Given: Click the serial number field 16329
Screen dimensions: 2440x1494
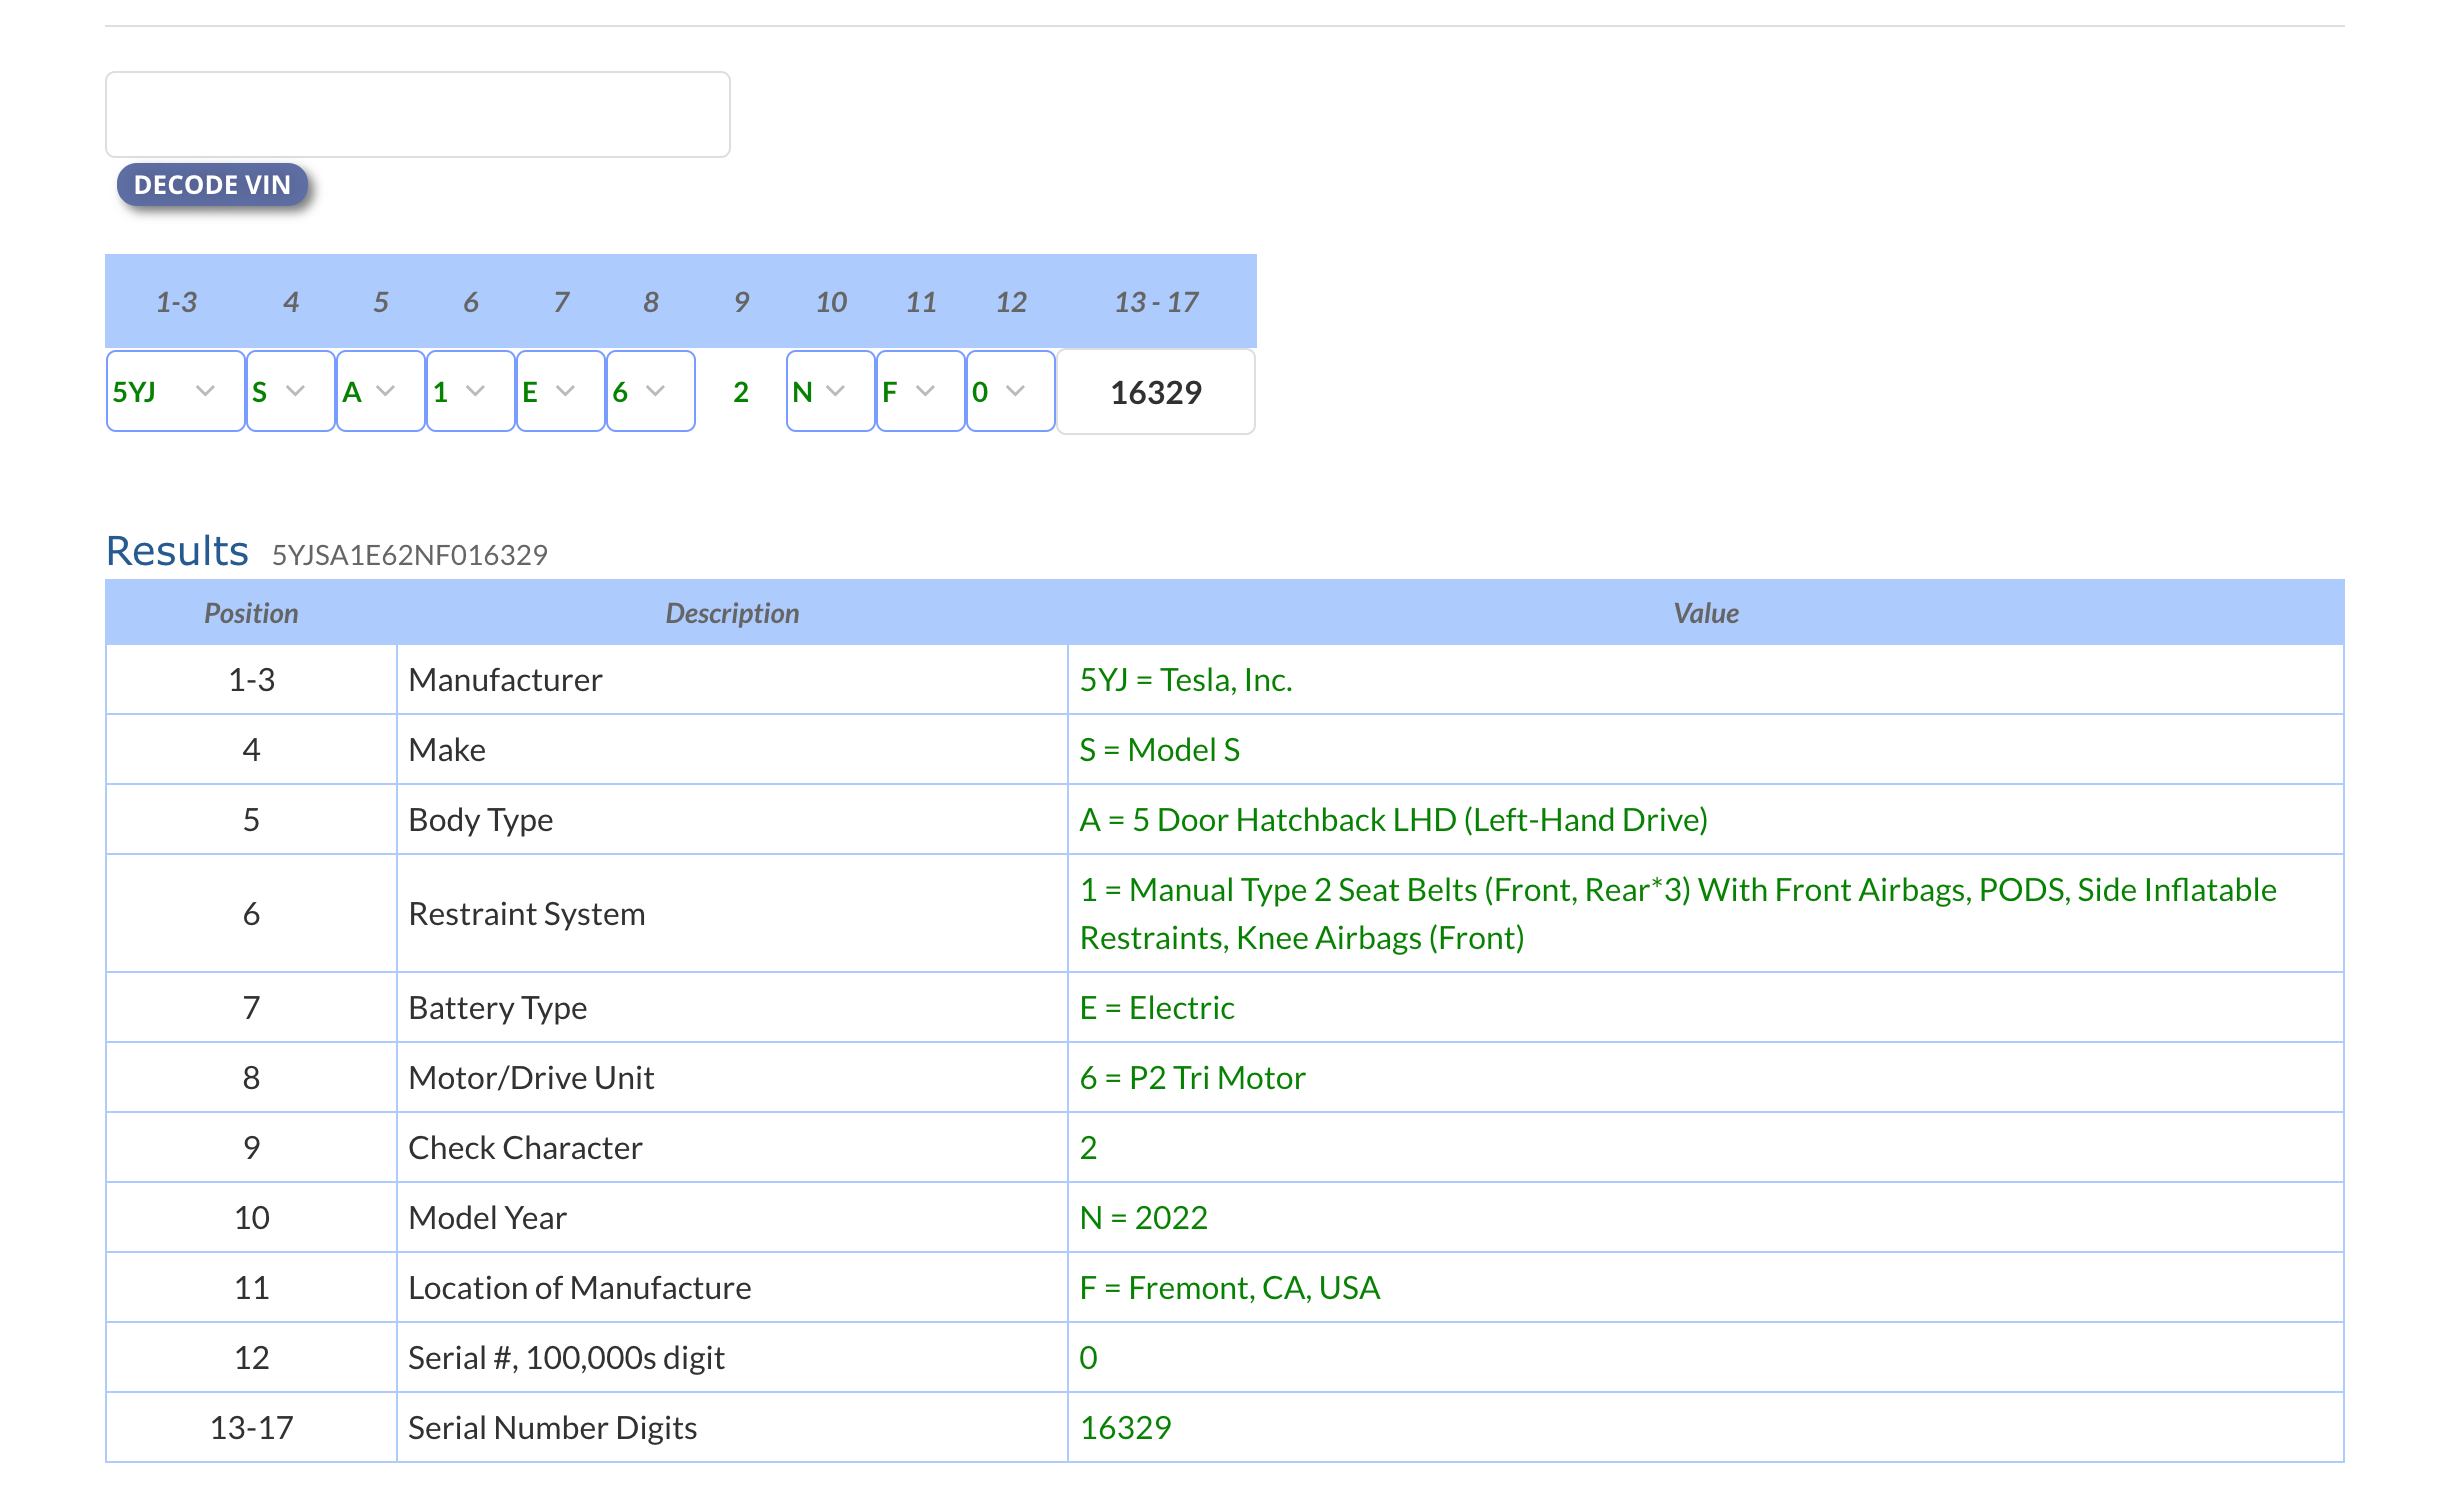Looking at the screenshot, I should 1156,392.
